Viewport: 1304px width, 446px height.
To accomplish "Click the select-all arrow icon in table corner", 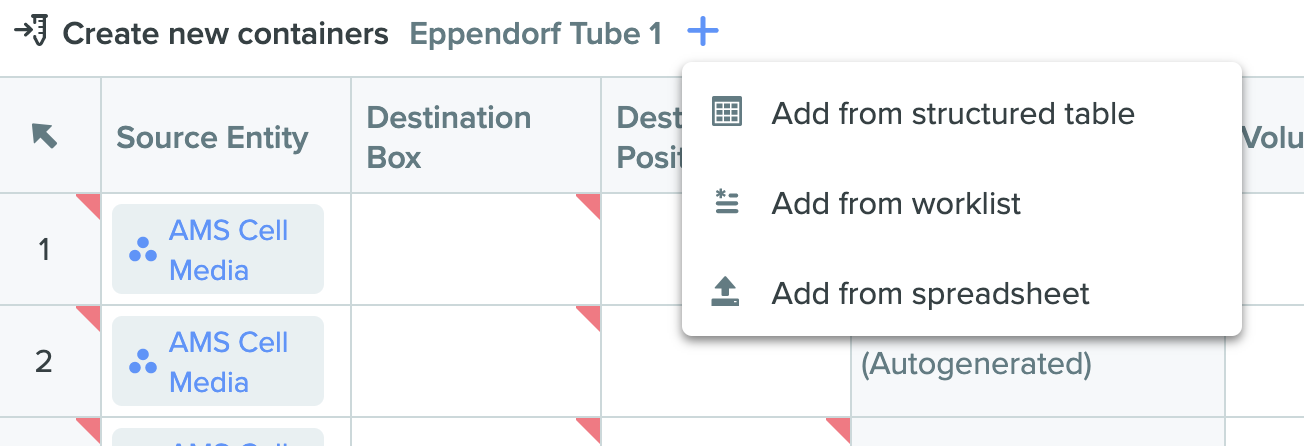I will [x=44, y=135].
